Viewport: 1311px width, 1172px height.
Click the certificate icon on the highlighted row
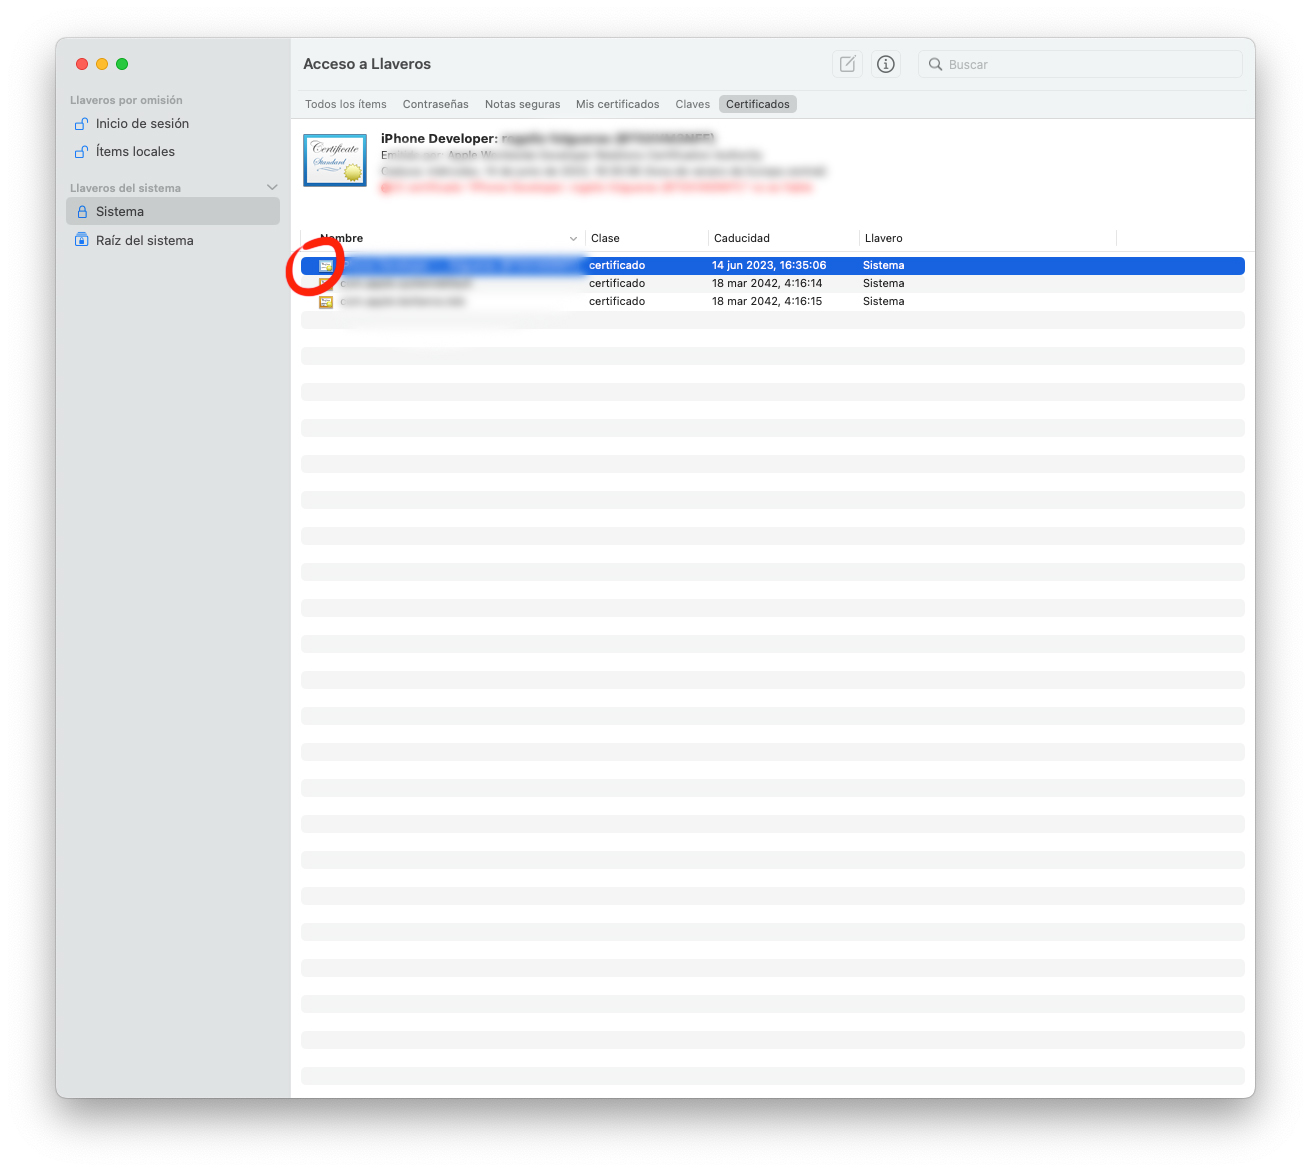325,265
